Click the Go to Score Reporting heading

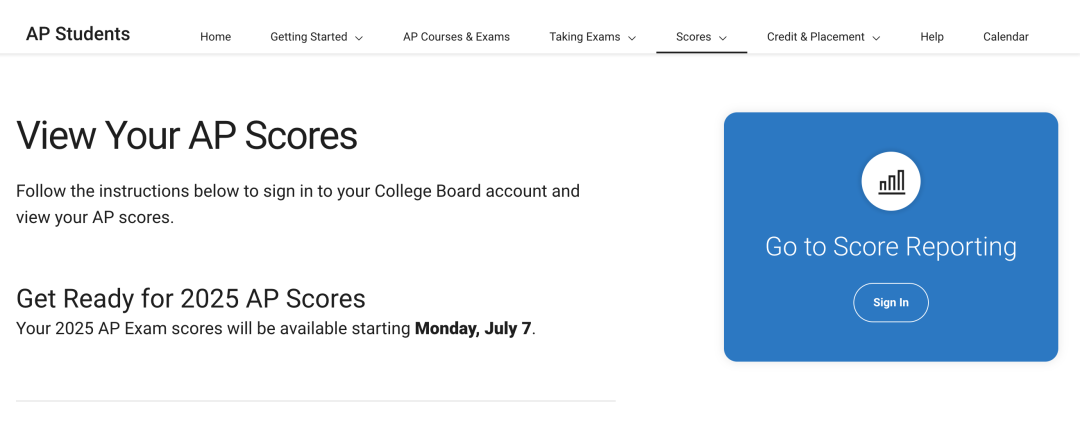tap(891, 246)
